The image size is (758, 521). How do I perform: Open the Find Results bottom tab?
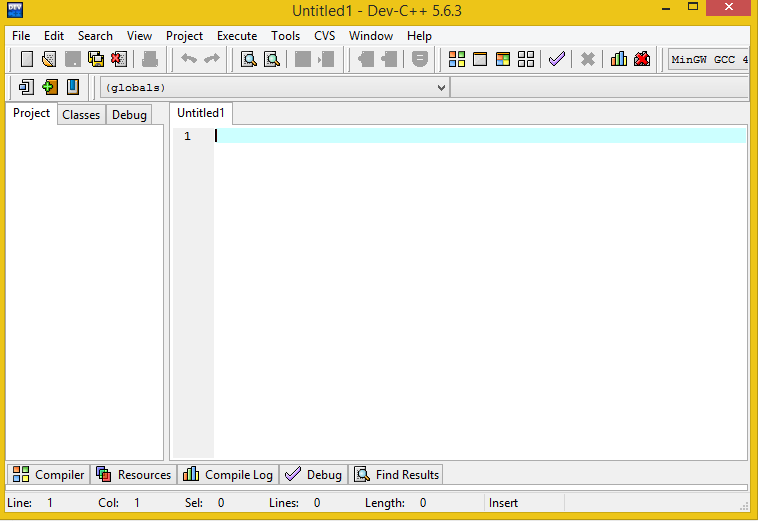click(x=396, y=475)
